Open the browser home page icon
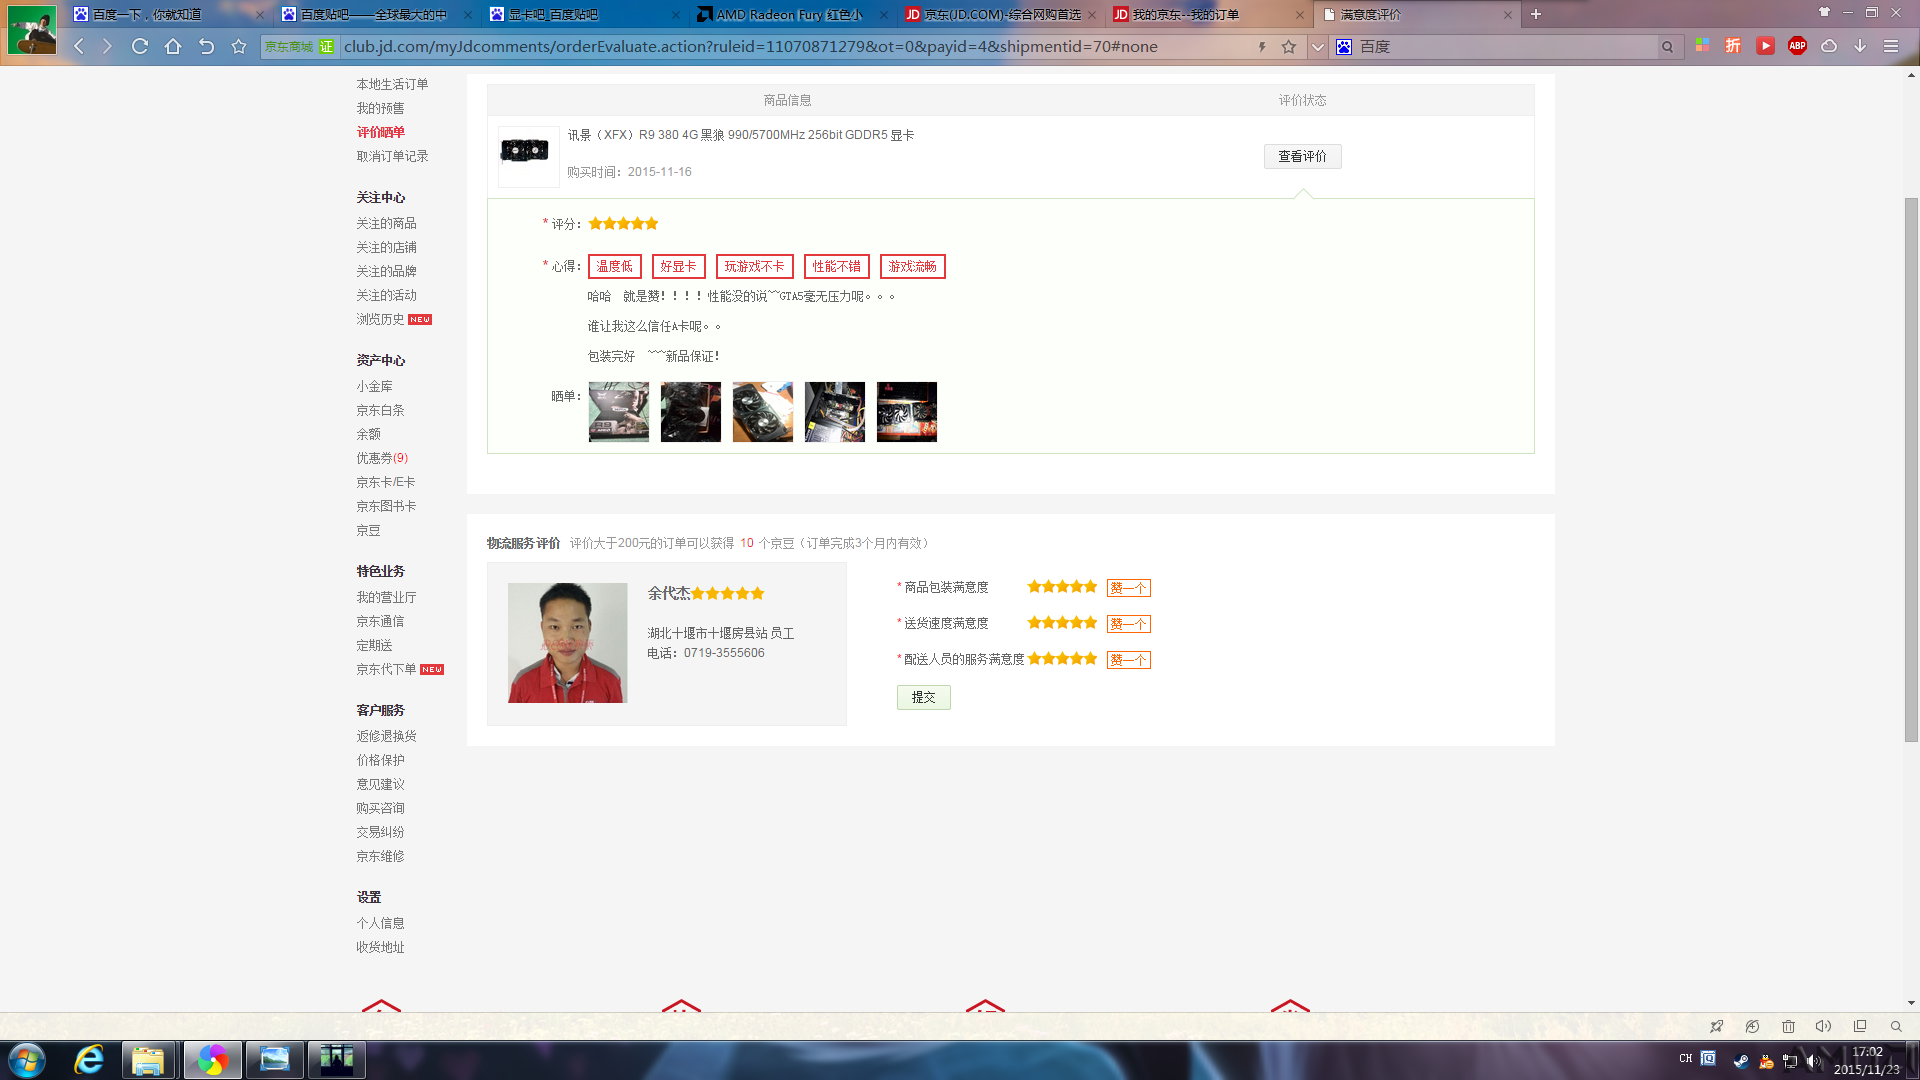Screen dimensions: 1920x1080 pyautogui.click(x=173, y=46)
